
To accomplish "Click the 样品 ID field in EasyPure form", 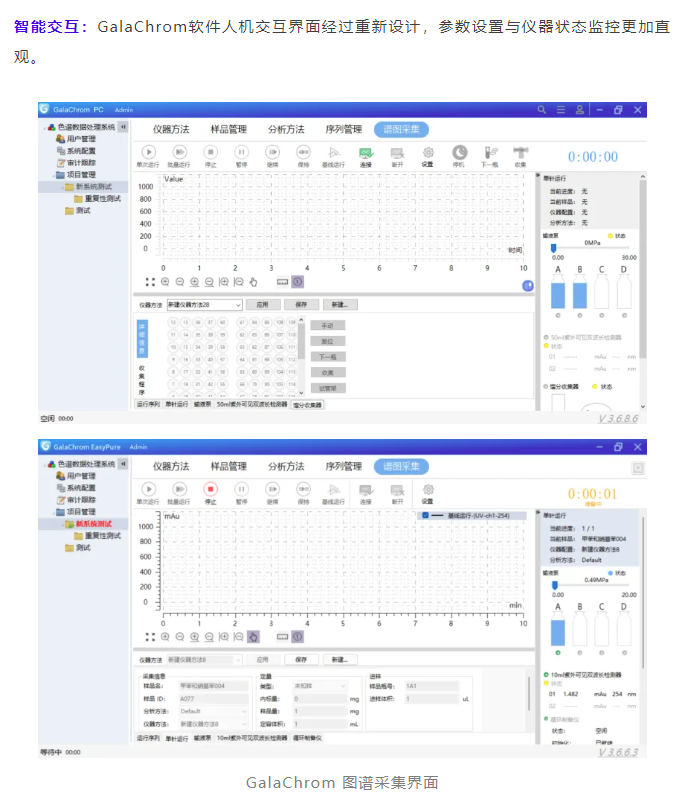I will (x=214, y=699).
